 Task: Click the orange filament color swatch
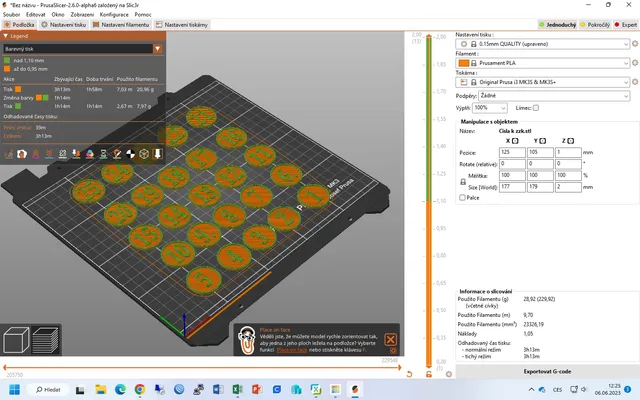point(464,63)
